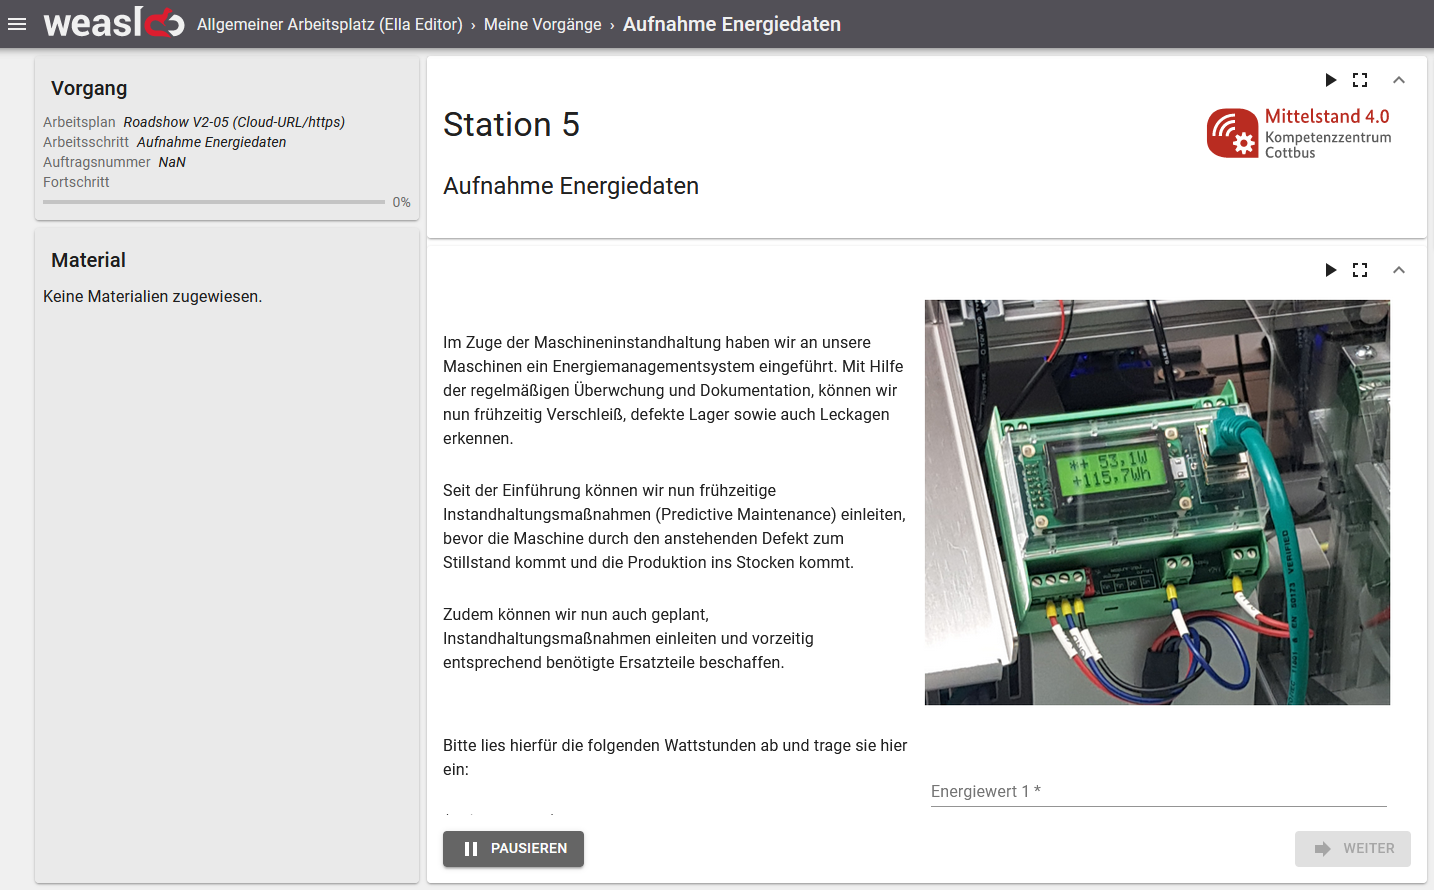Click the pause icon inside Pausieren button
This screenshot has width=1434, height=890.
470,849
